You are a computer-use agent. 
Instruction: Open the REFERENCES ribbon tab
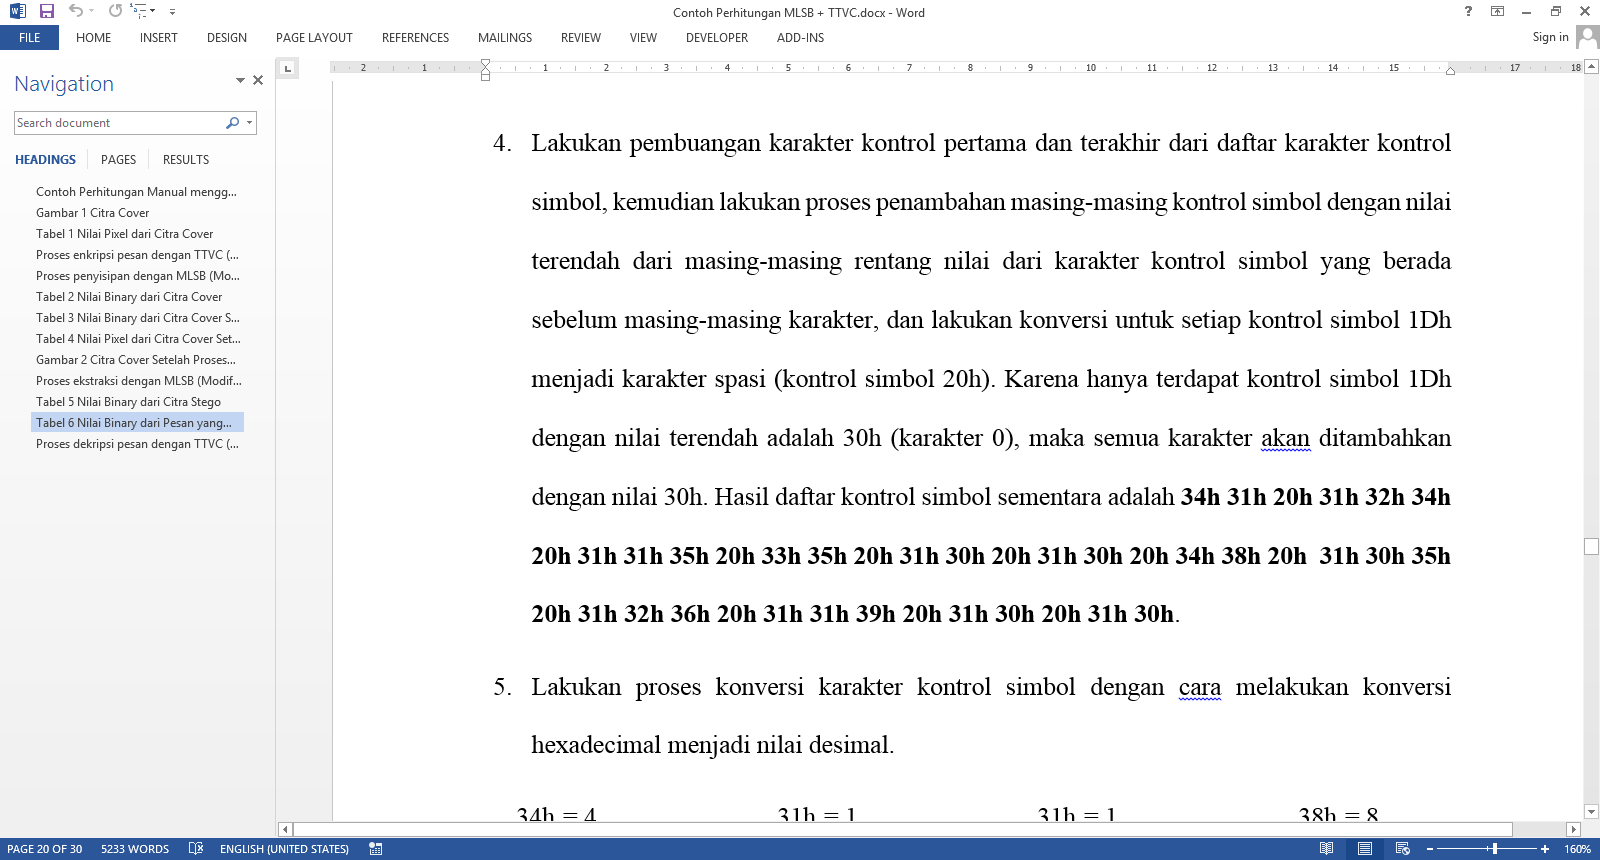click(415, 38)
